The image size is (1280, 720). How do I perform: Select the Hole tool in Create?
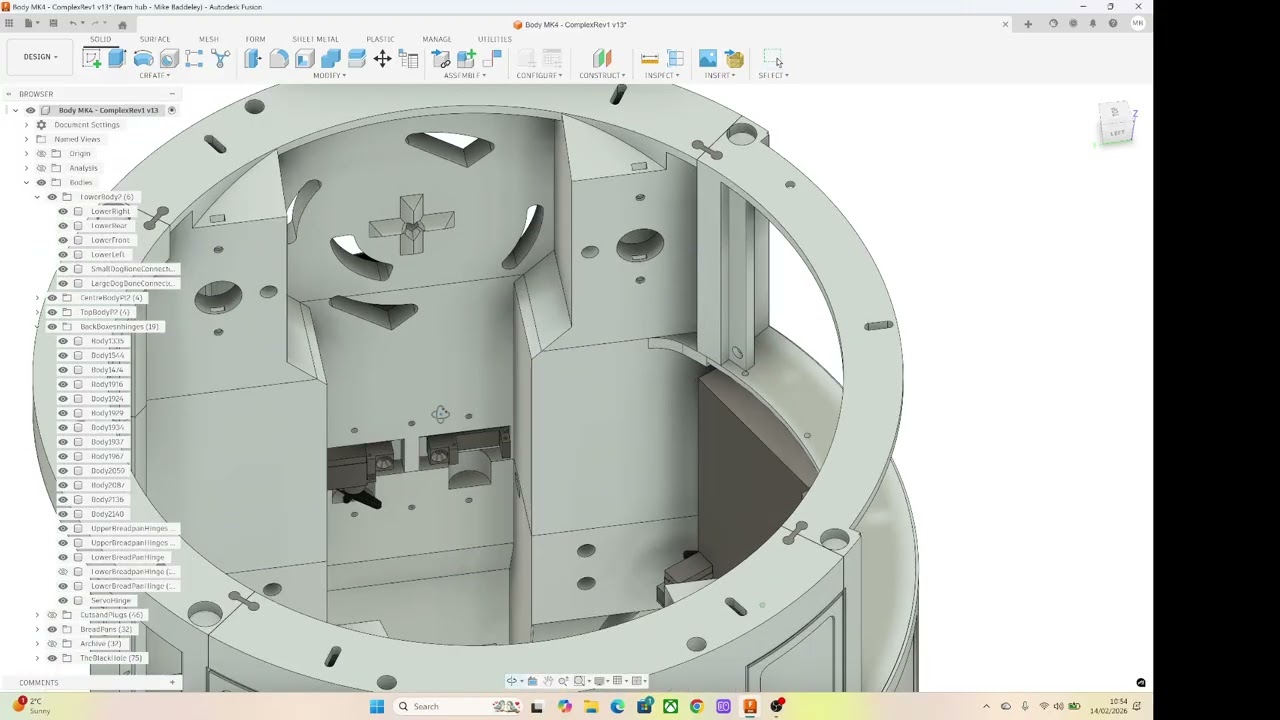pyautogui.click(x=169, y=59)
